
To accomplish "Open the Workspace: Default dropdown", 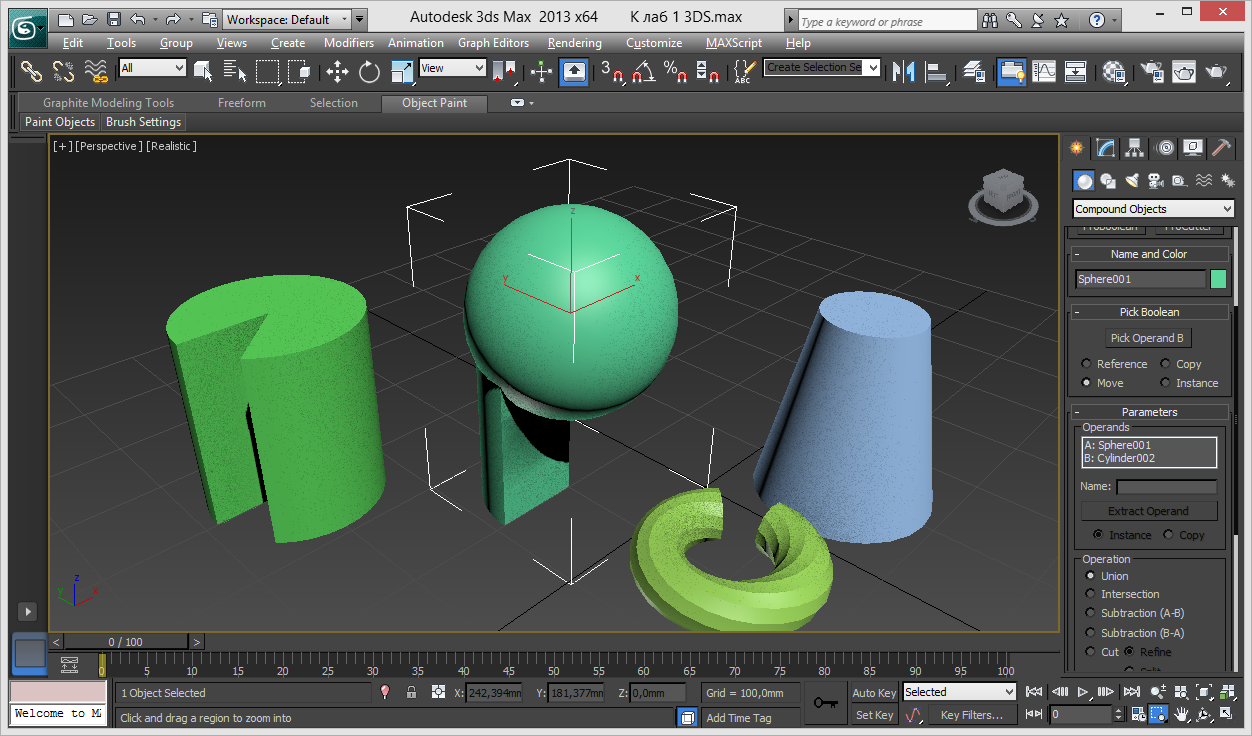I will 287,19.
